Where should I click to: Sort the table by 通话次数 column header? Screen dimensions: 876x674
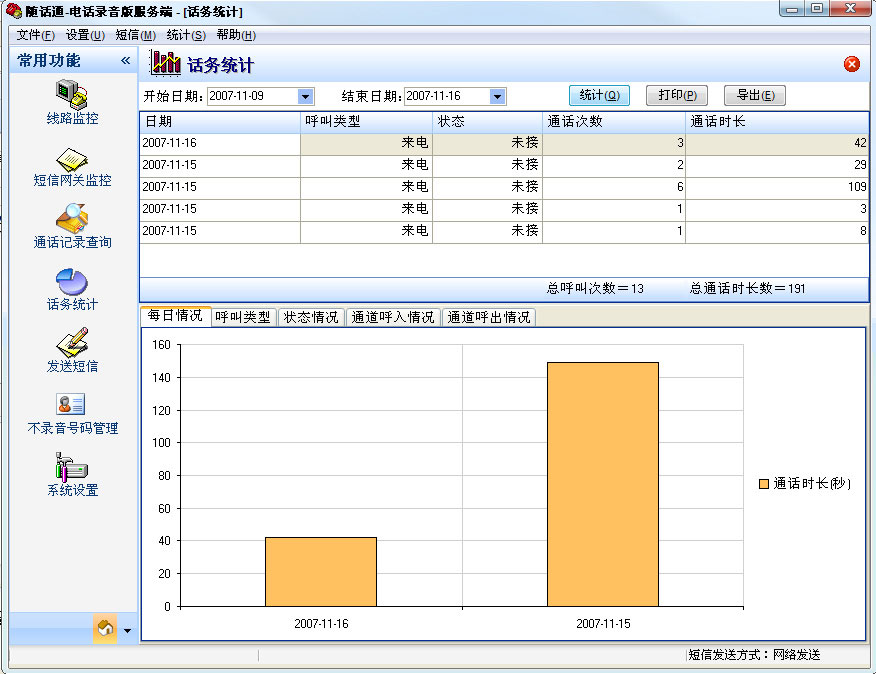click(x=614, y=121)
